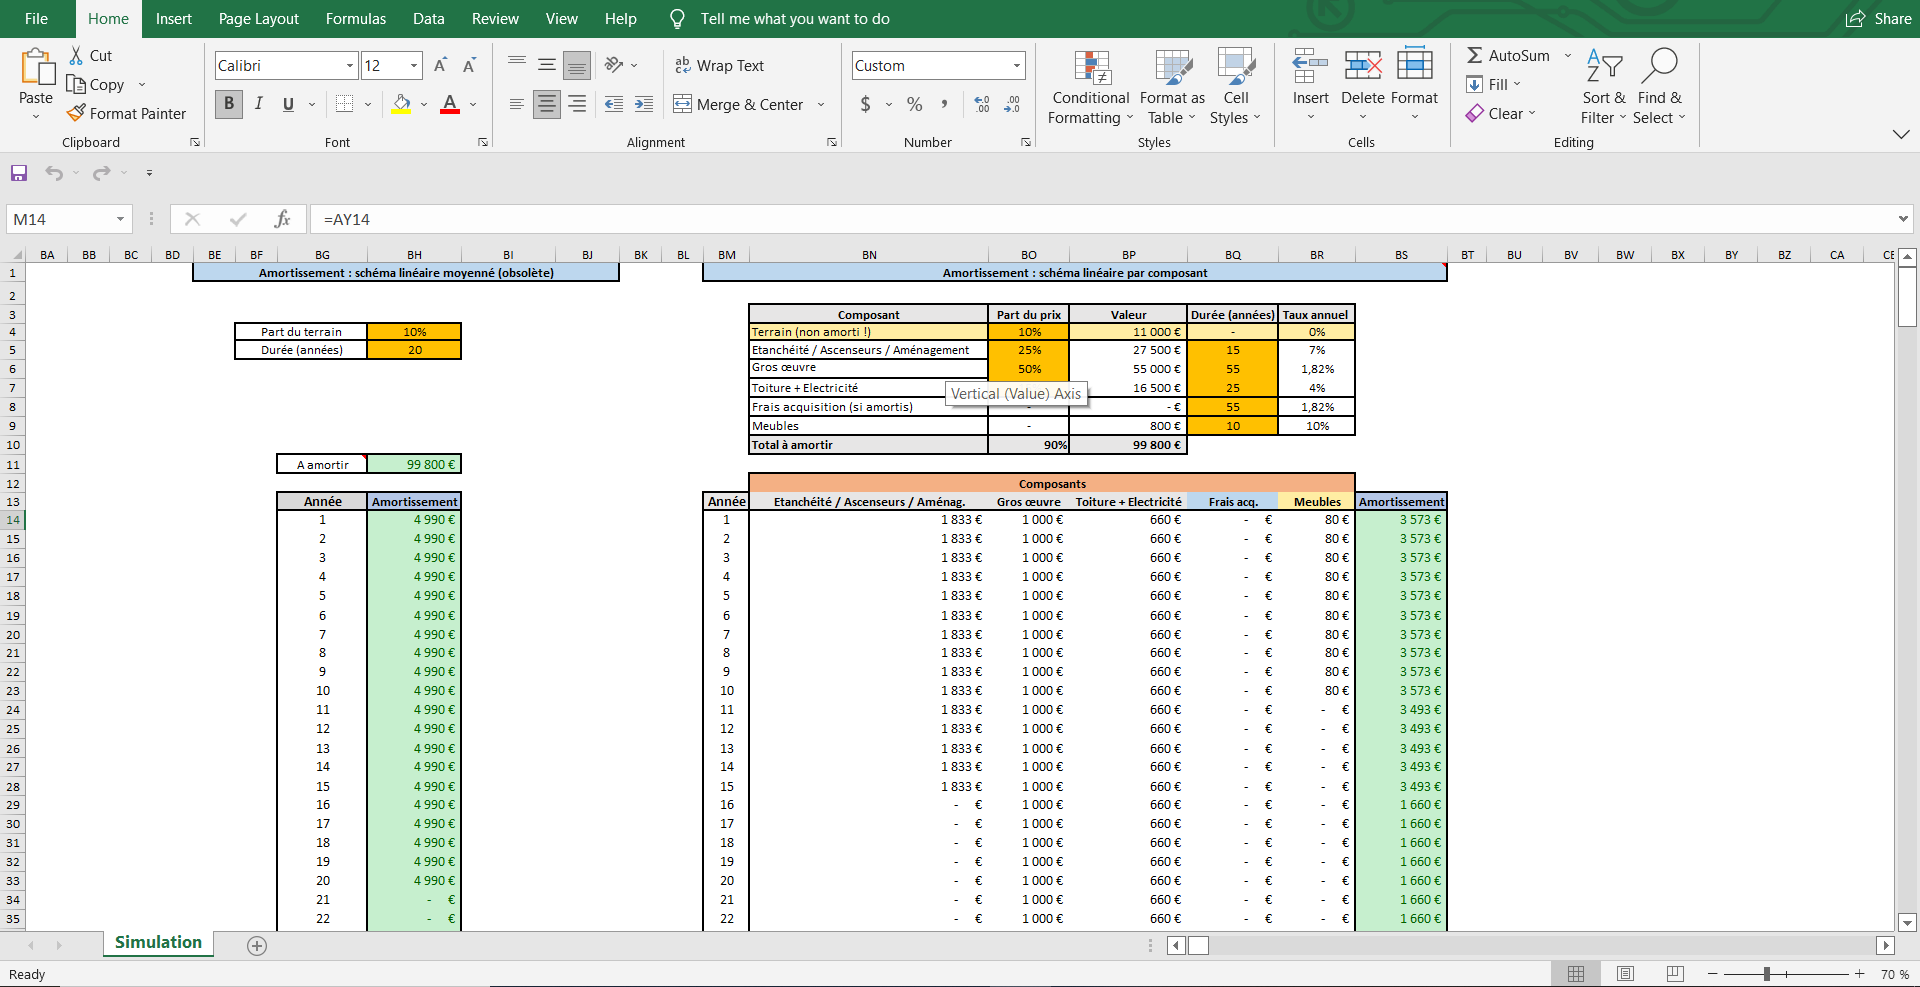Viewport: 1920px width, 987px height.
Task: Click the Increase Font Size icon
Action: (440, 66)
